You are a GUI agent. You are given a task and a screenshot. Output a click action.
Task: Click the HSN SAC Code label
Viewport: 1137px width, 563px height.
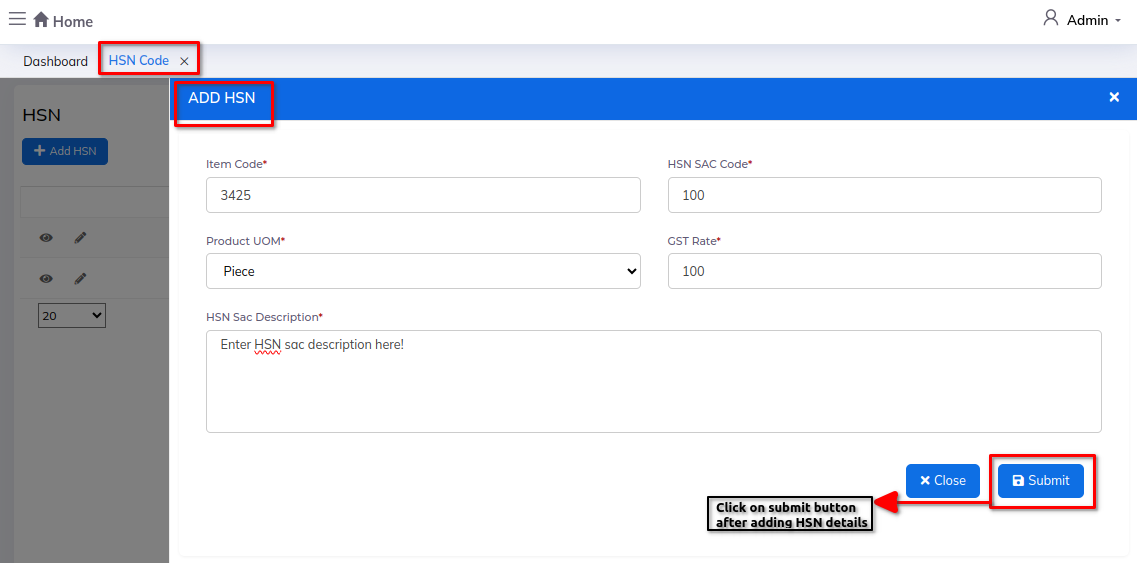[709, 165]
